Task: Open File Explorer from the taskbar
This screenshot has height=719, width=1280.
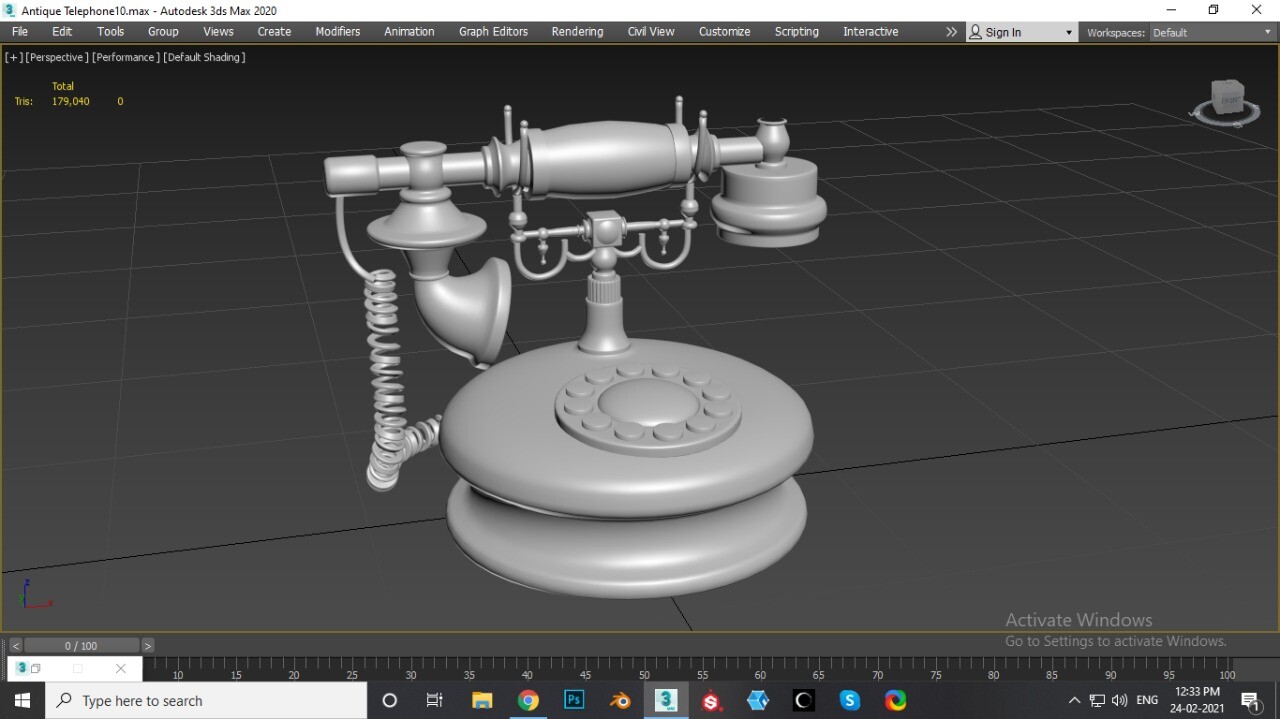Action: (x=482, y=701)
